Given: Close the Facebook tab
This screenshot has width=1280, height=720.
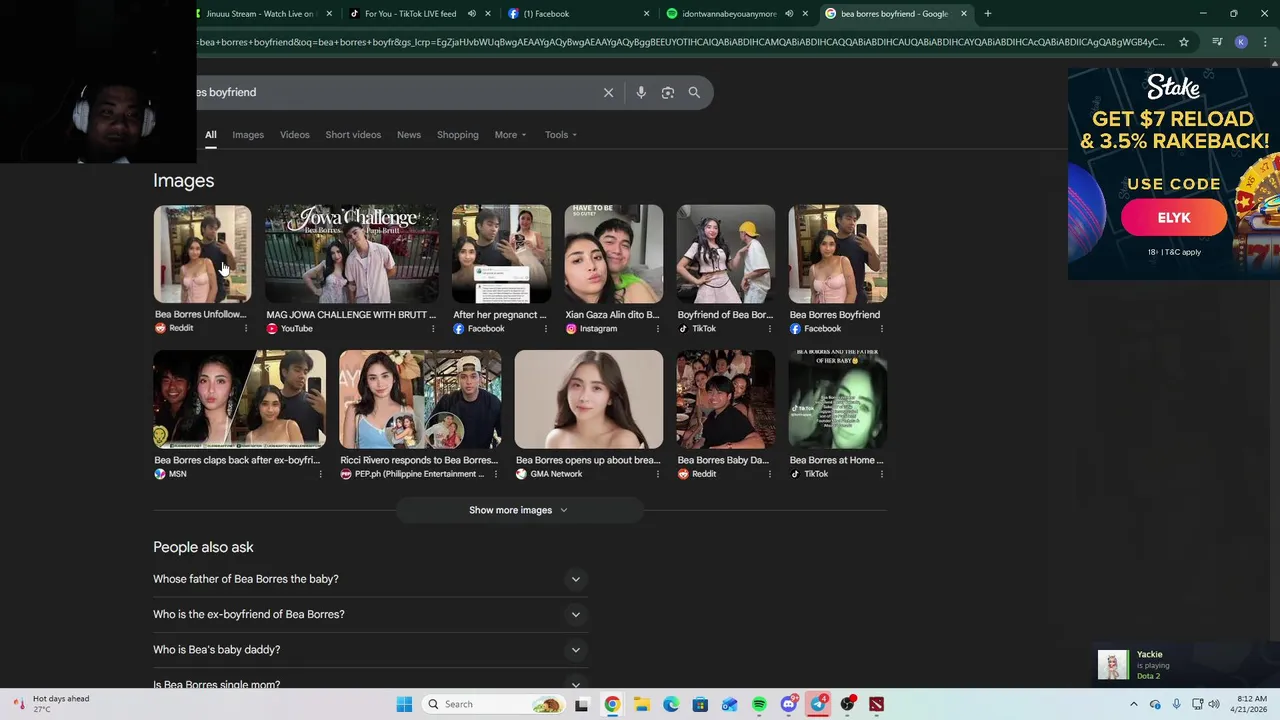Looking at the screenshot, I should point(646,14).
